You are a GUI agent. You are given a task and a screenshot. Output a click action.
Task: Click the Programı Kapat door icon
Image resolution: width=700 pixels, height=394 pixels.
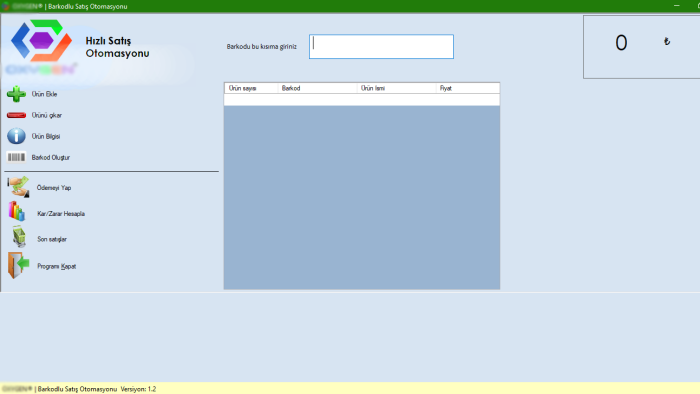coord(18,265)
